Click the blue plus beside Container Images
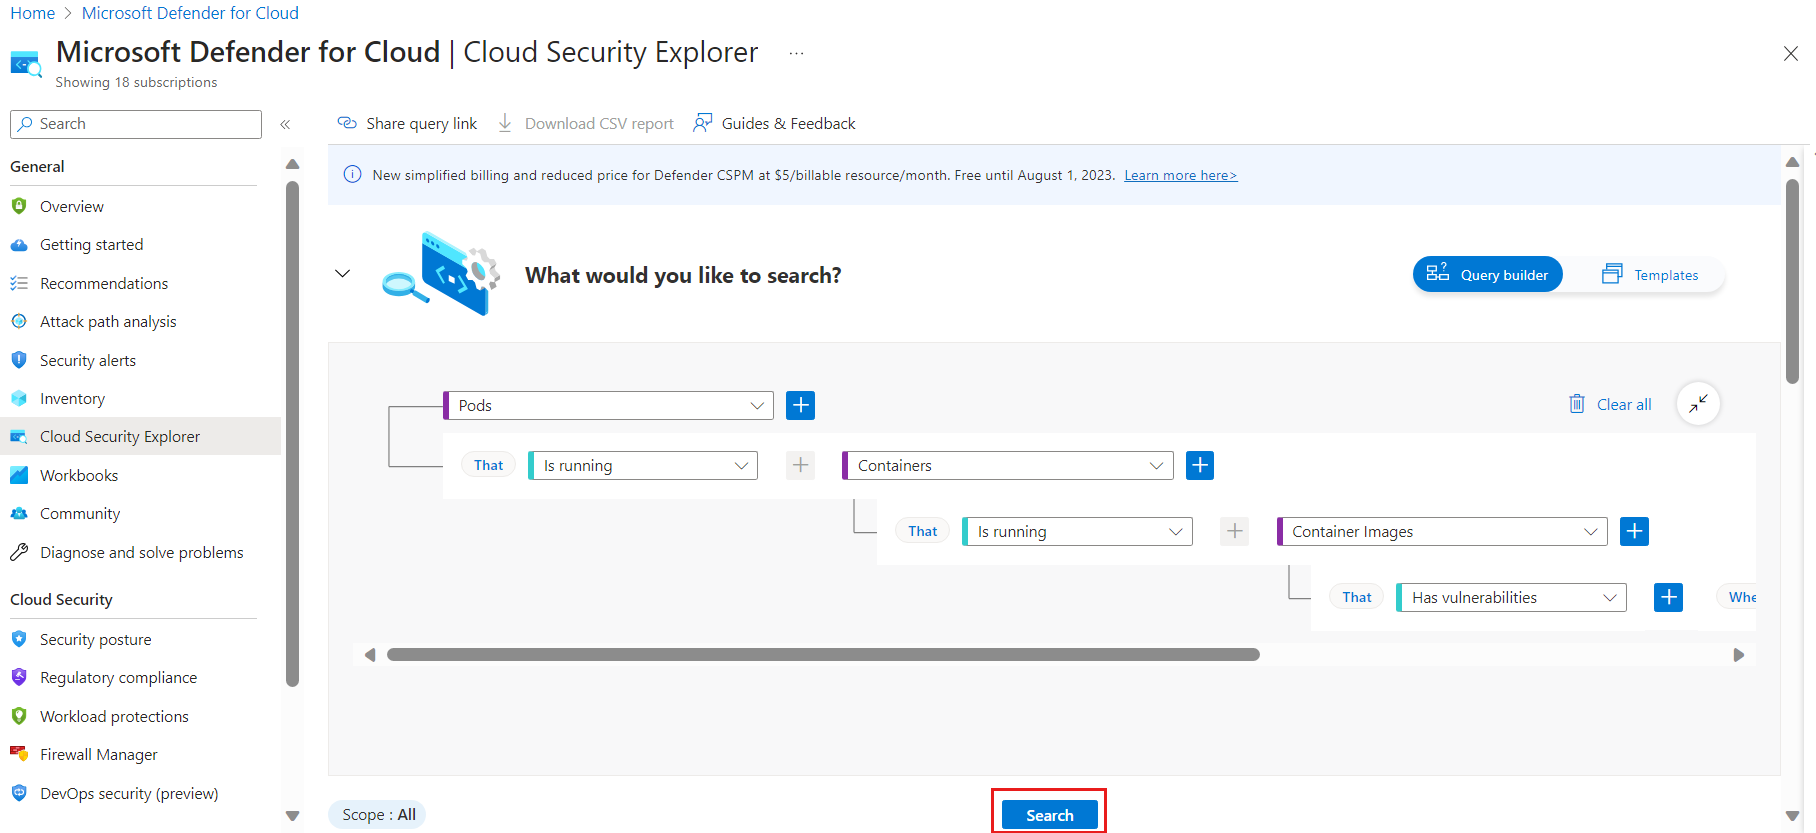The width and height of the screenshot is (1816, 833). pos(1634,531)
